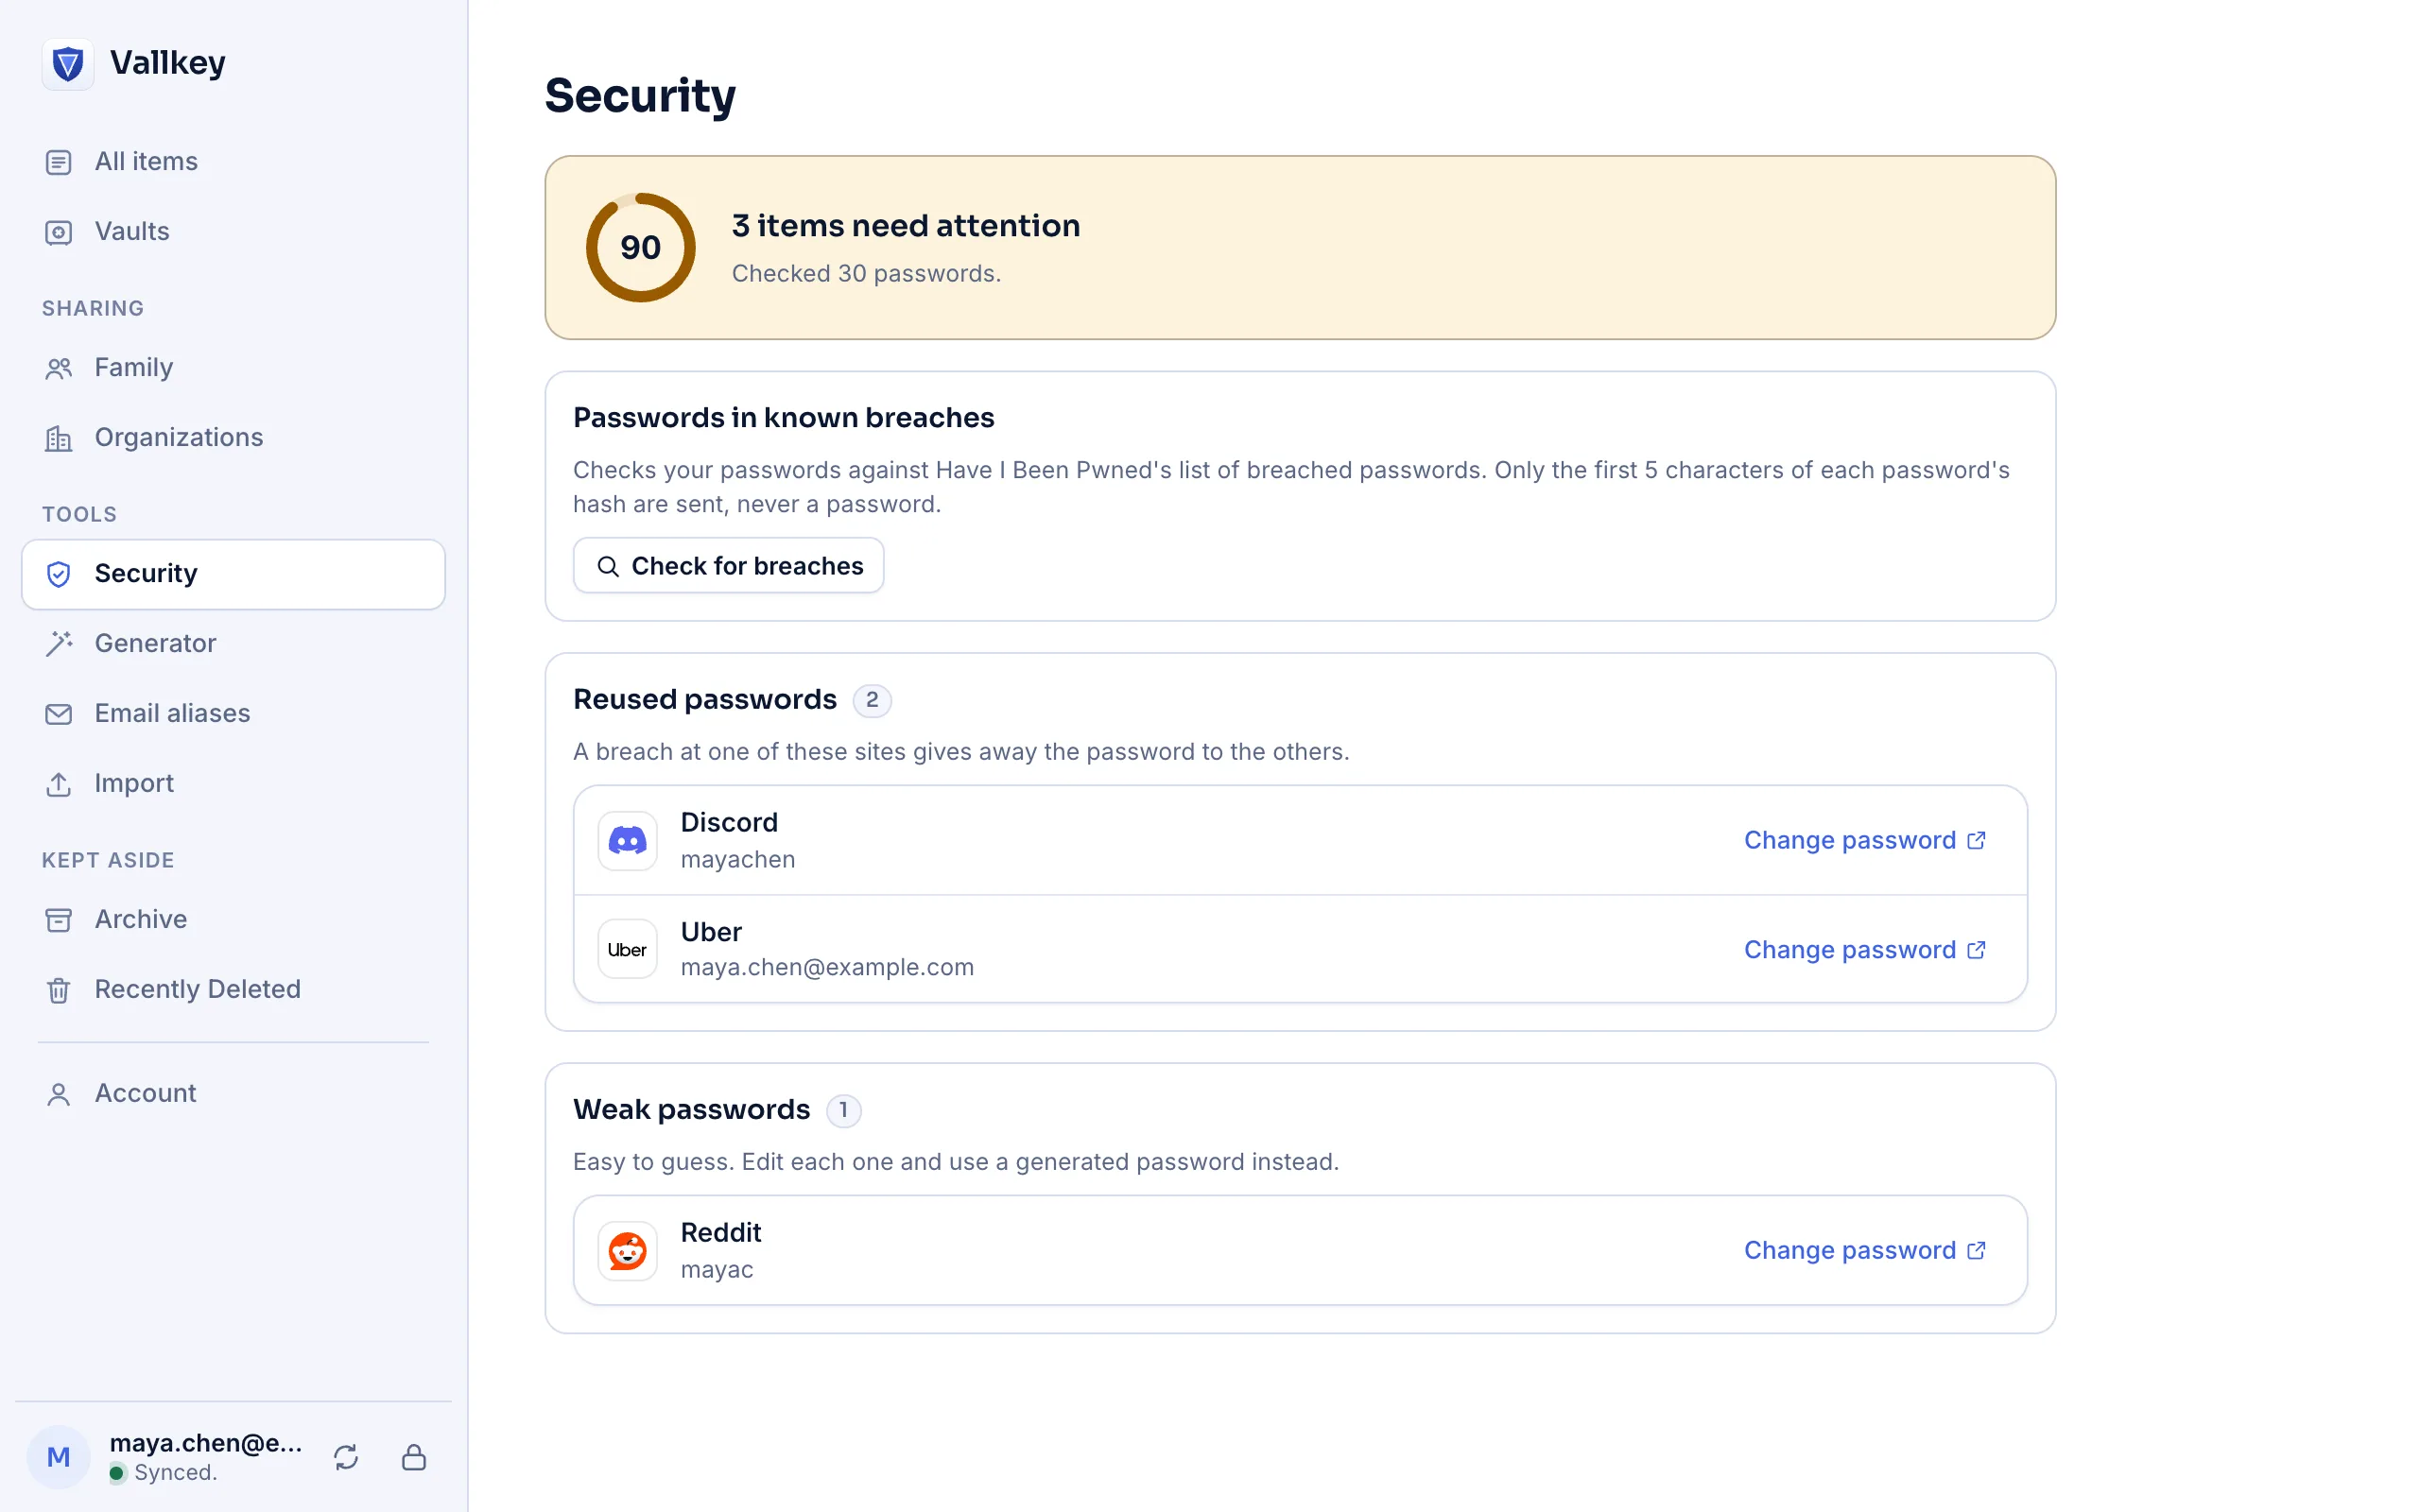The height and width of the screenshot is (1512, 2420).
Task: Click the Checked 30 passwords text
Action: click(x=866, y=273)
